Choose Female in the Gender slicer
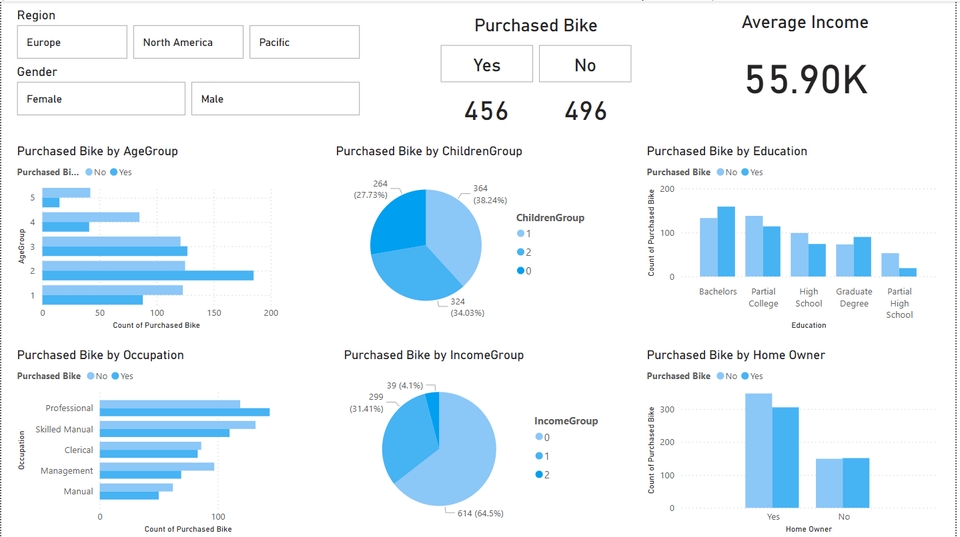 (101, 99)
